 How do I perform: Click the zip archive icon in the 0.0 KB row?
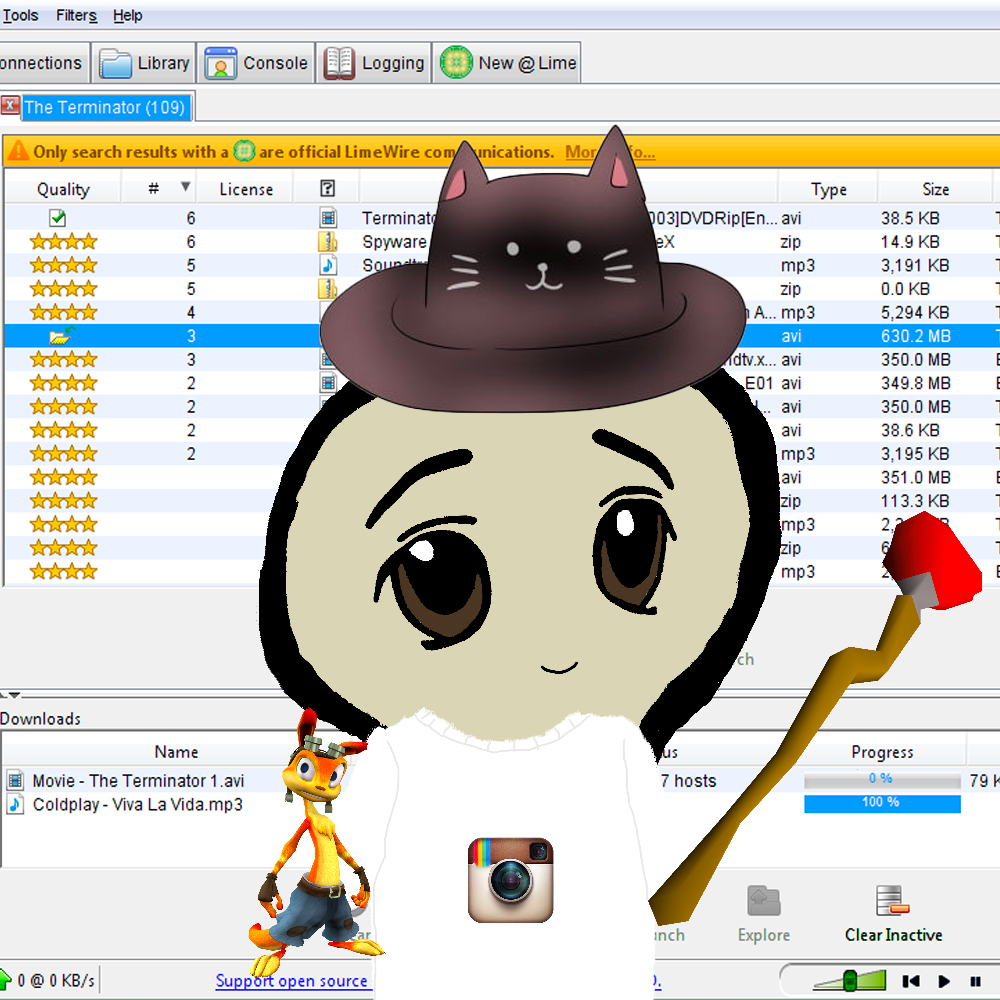328,289
